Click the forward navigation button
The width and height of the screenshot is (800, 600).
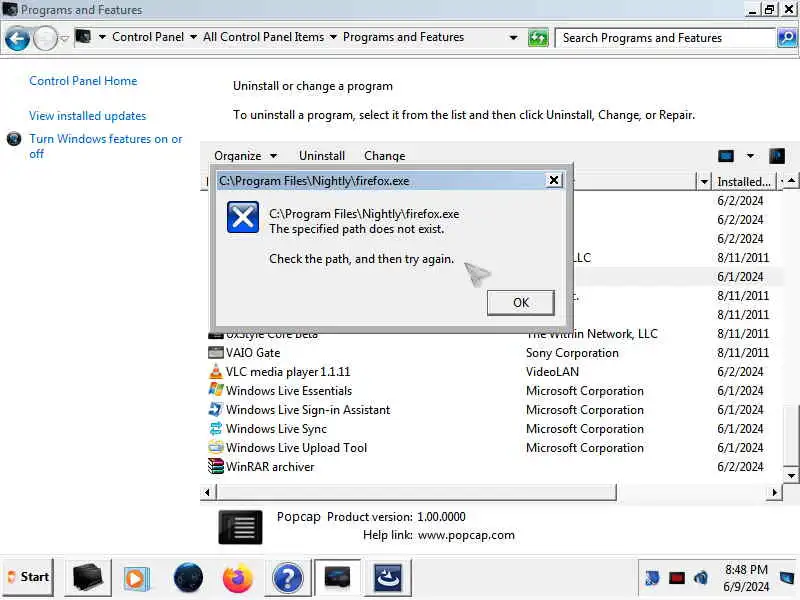pyautogui.click(x=45, y=38)
